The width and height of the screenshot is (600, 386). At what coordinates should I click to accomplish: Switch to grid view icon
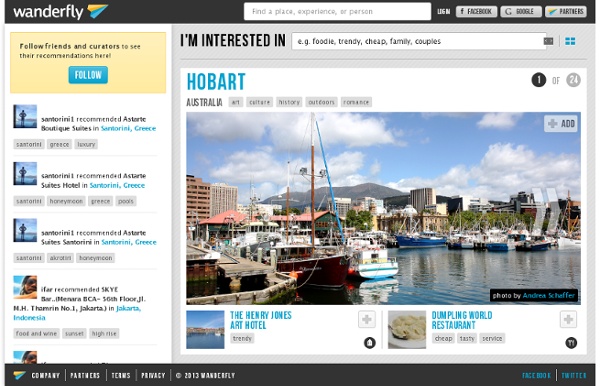point(570,41)
